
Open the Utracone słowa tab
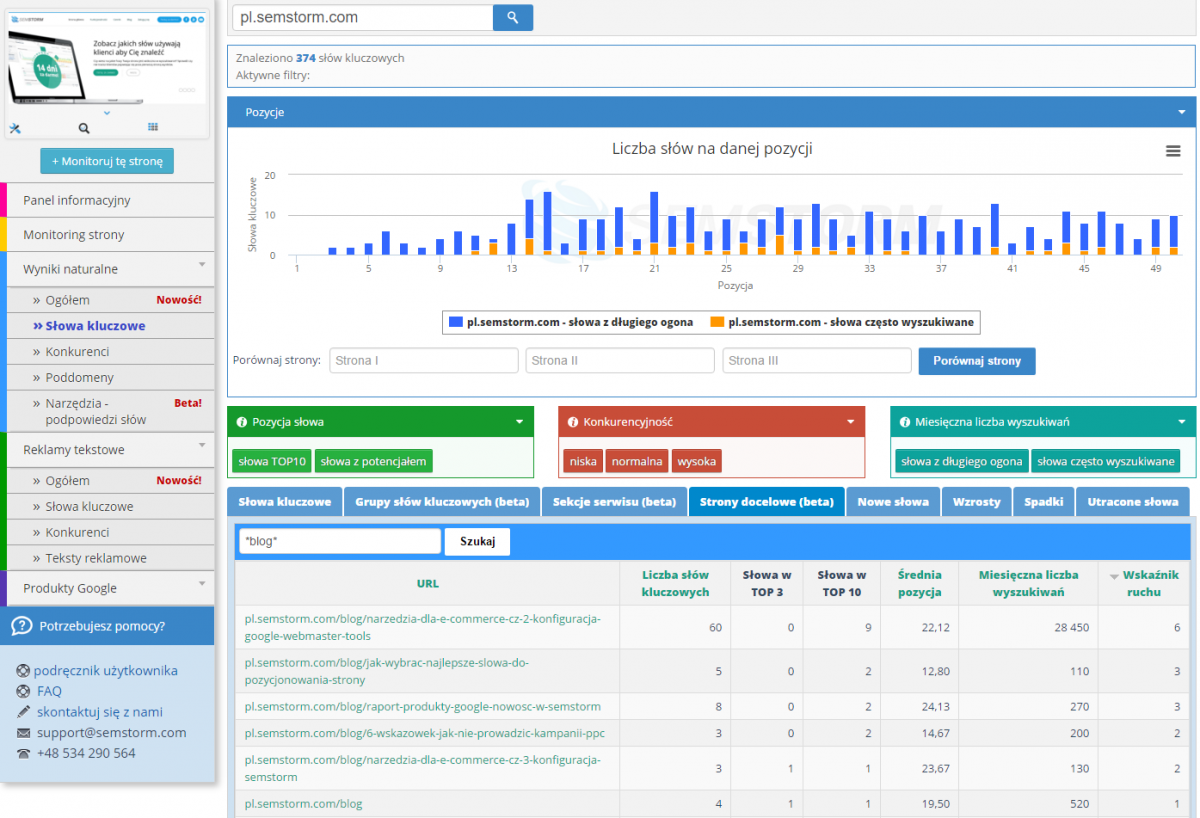(1133, 502)
